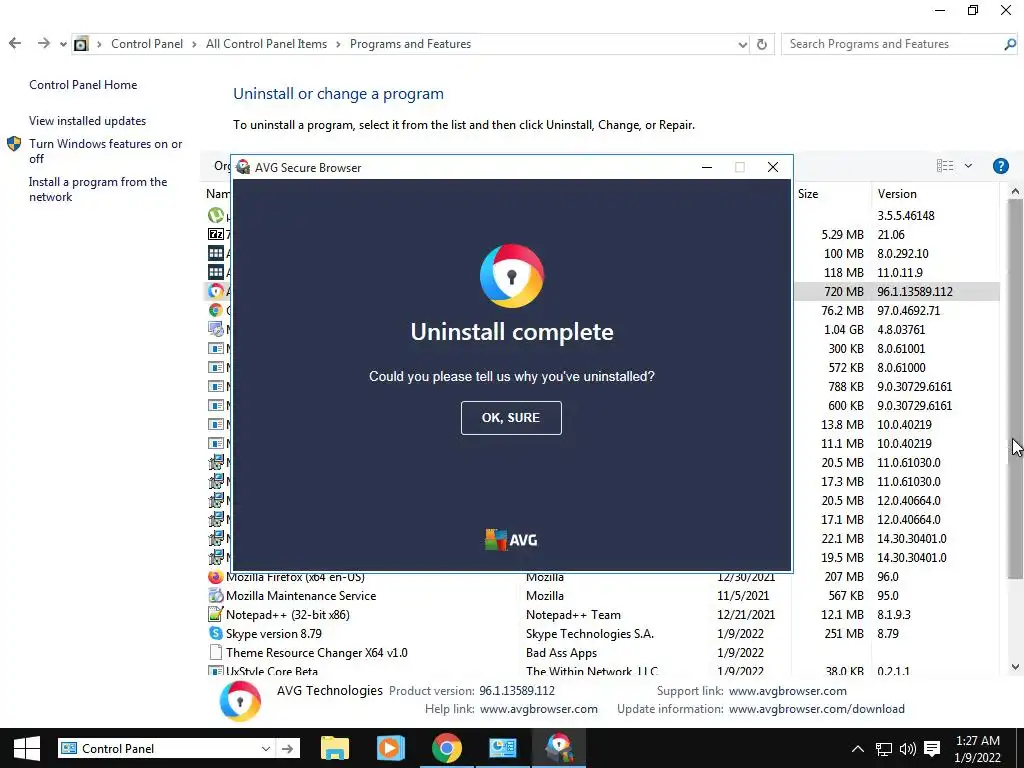The image size is (1024, 768).
Task: Refresh the Programs and Features list
Action: 761,44
